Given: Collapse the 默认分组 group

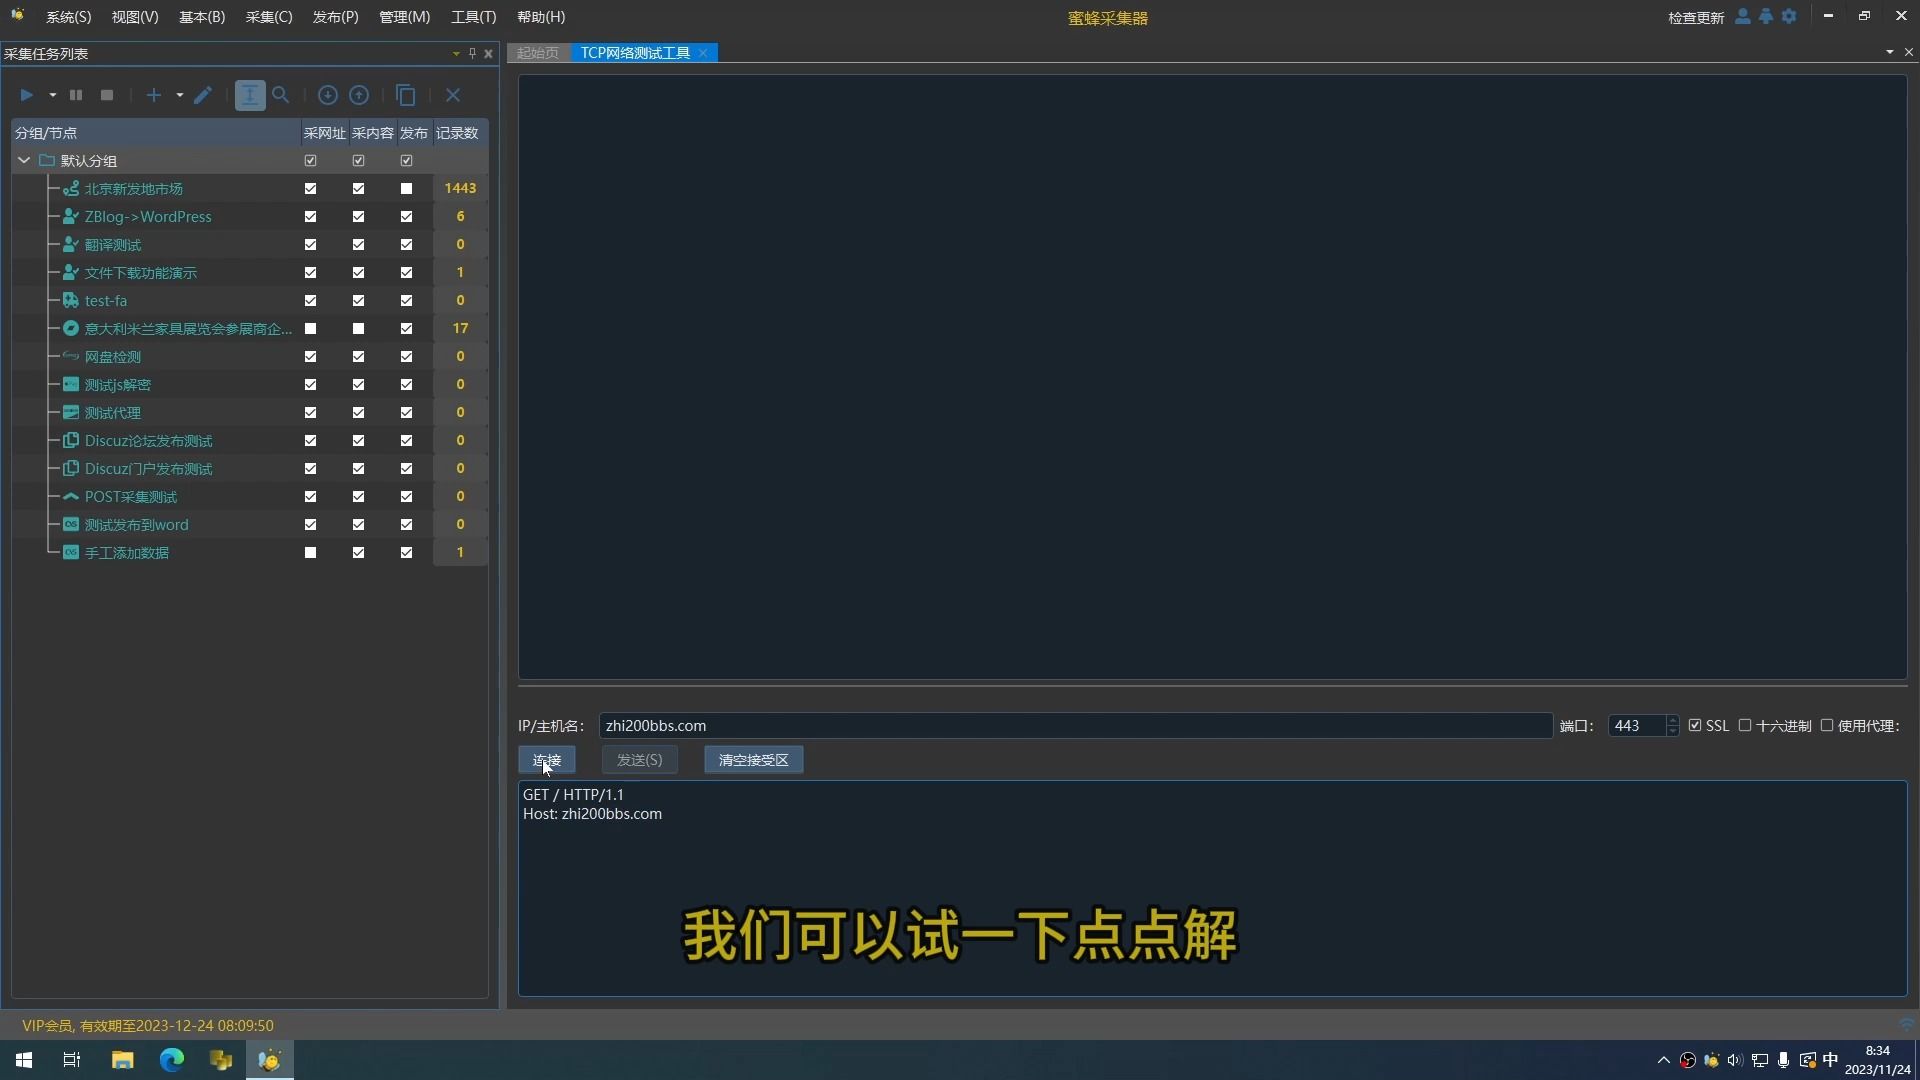Looking at the screenshot, I should click(22, 160).
